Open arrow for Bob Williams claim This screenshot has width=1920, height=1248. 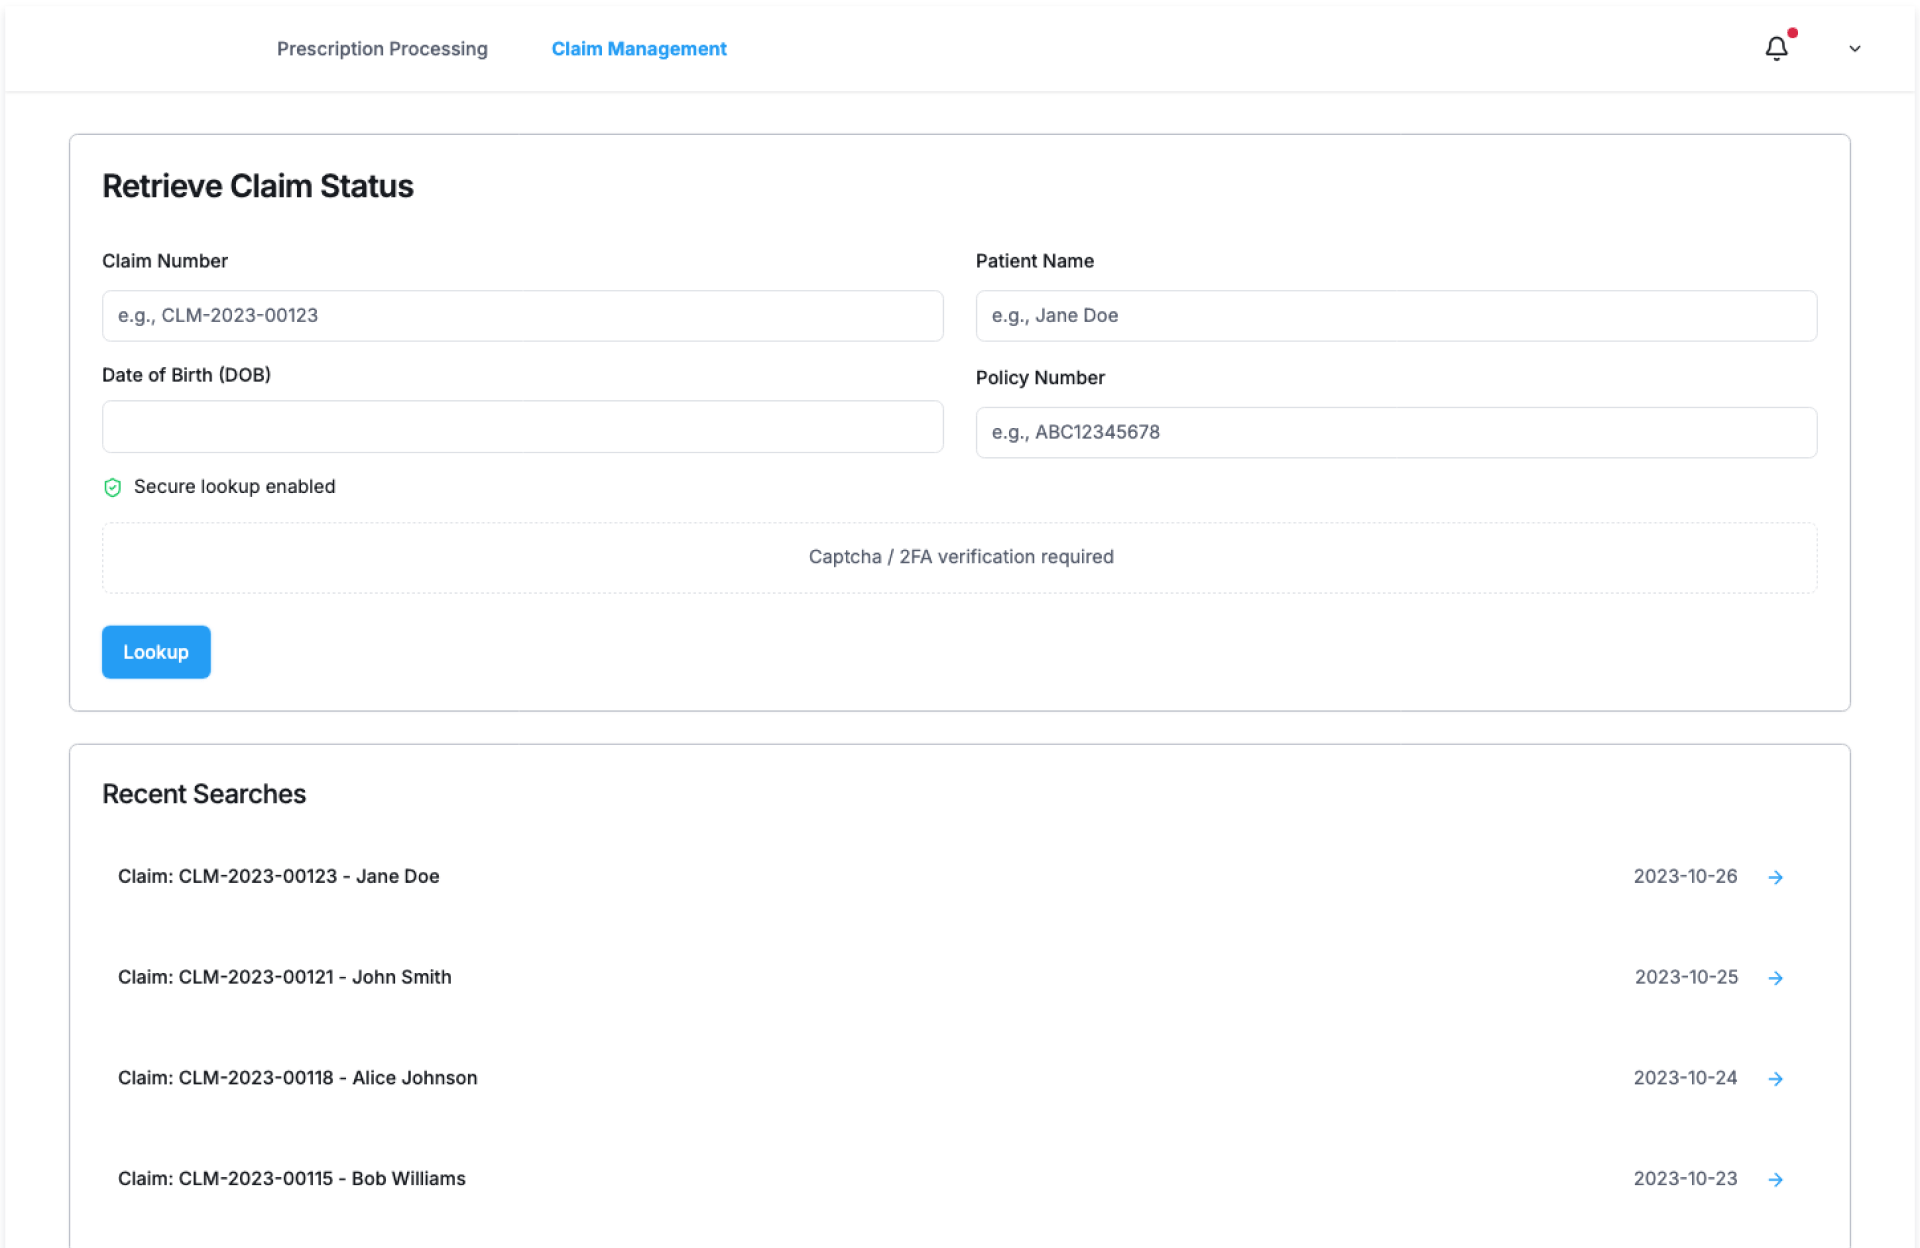coord(1775,1180)
